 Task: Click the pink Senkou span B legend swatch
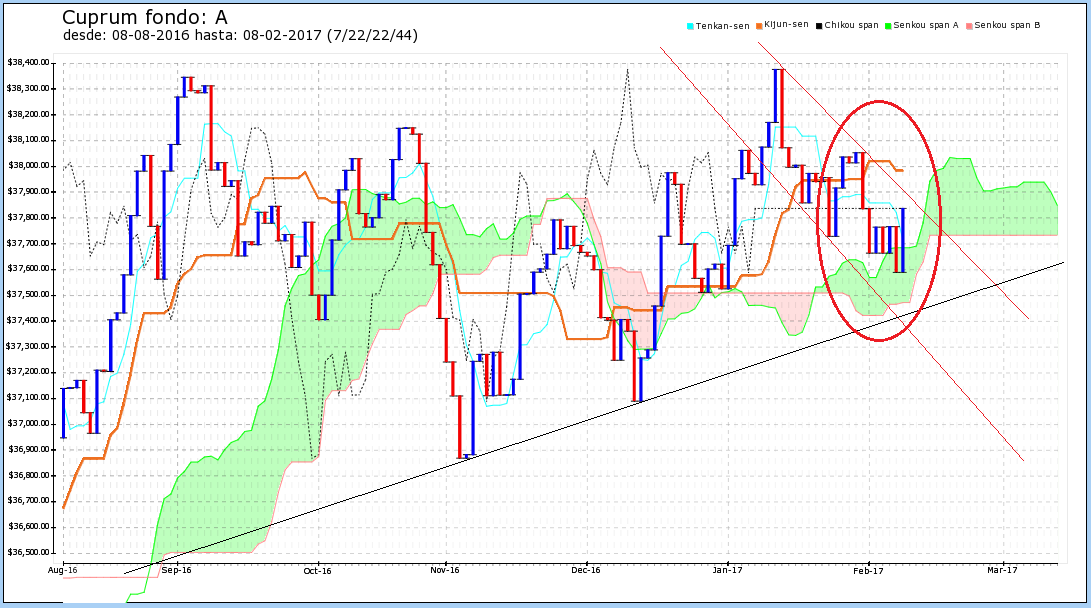[x=969, y=26]
